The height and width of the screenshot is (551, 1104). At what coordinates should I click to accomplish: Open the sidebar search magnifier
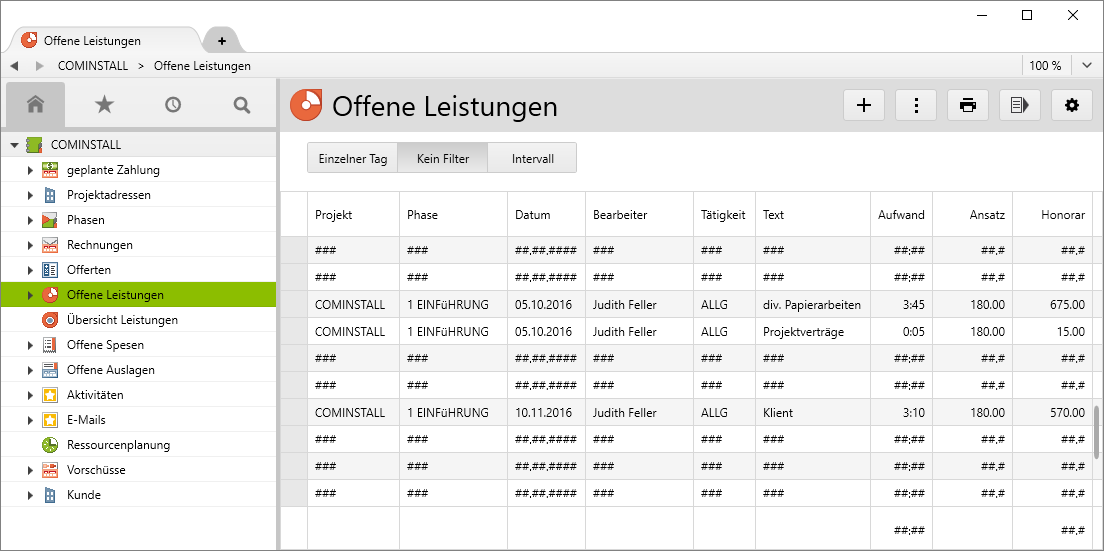click(x=242, y=104)
